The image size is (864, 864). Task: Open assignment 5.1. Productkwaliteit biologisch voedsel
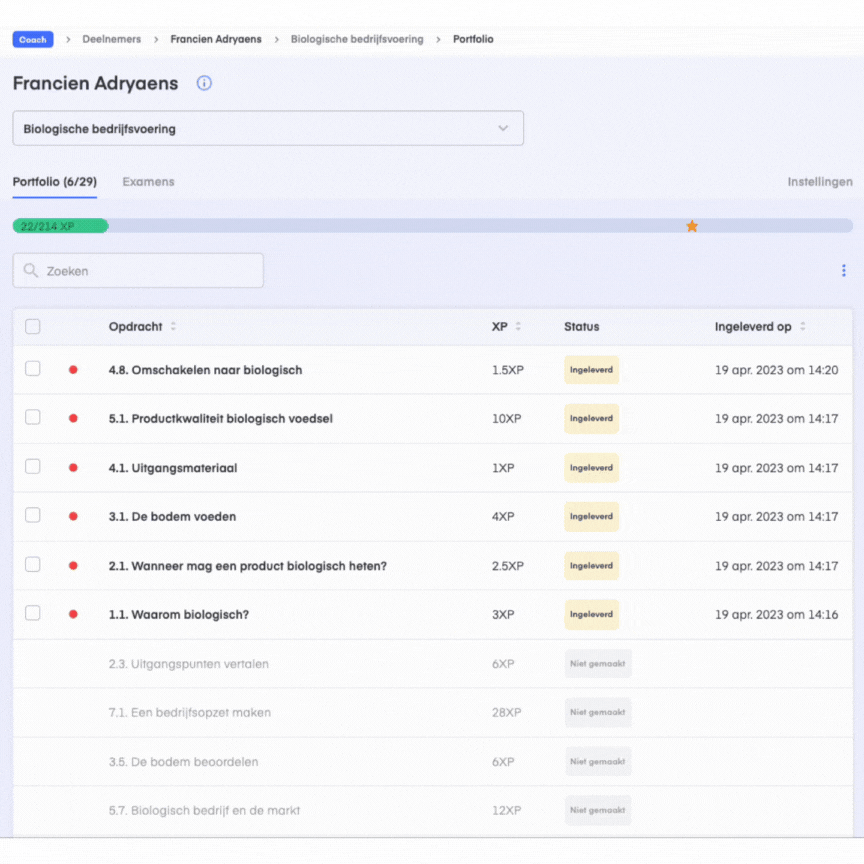click(x=220, y=418)
